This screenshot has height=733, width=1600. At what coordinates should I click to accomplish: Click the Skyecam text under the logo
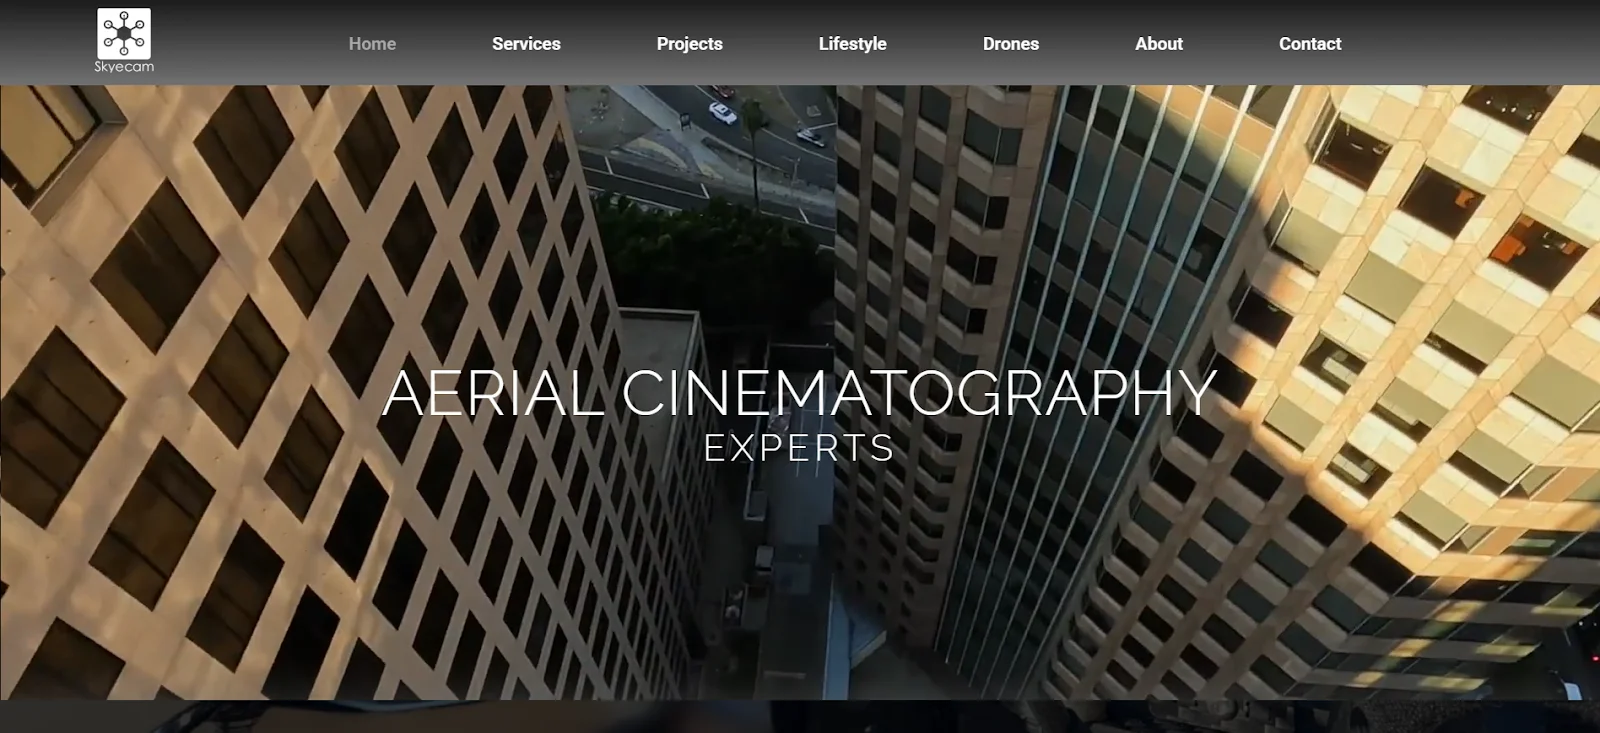124,67
